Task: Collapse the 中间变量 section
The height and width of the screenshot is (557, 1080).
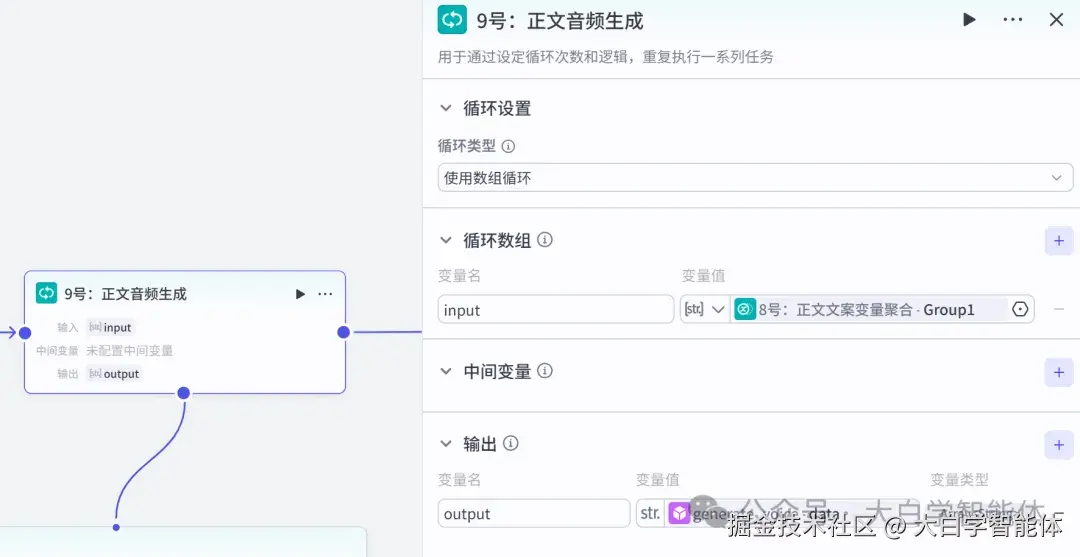Action: pos(446,372)
